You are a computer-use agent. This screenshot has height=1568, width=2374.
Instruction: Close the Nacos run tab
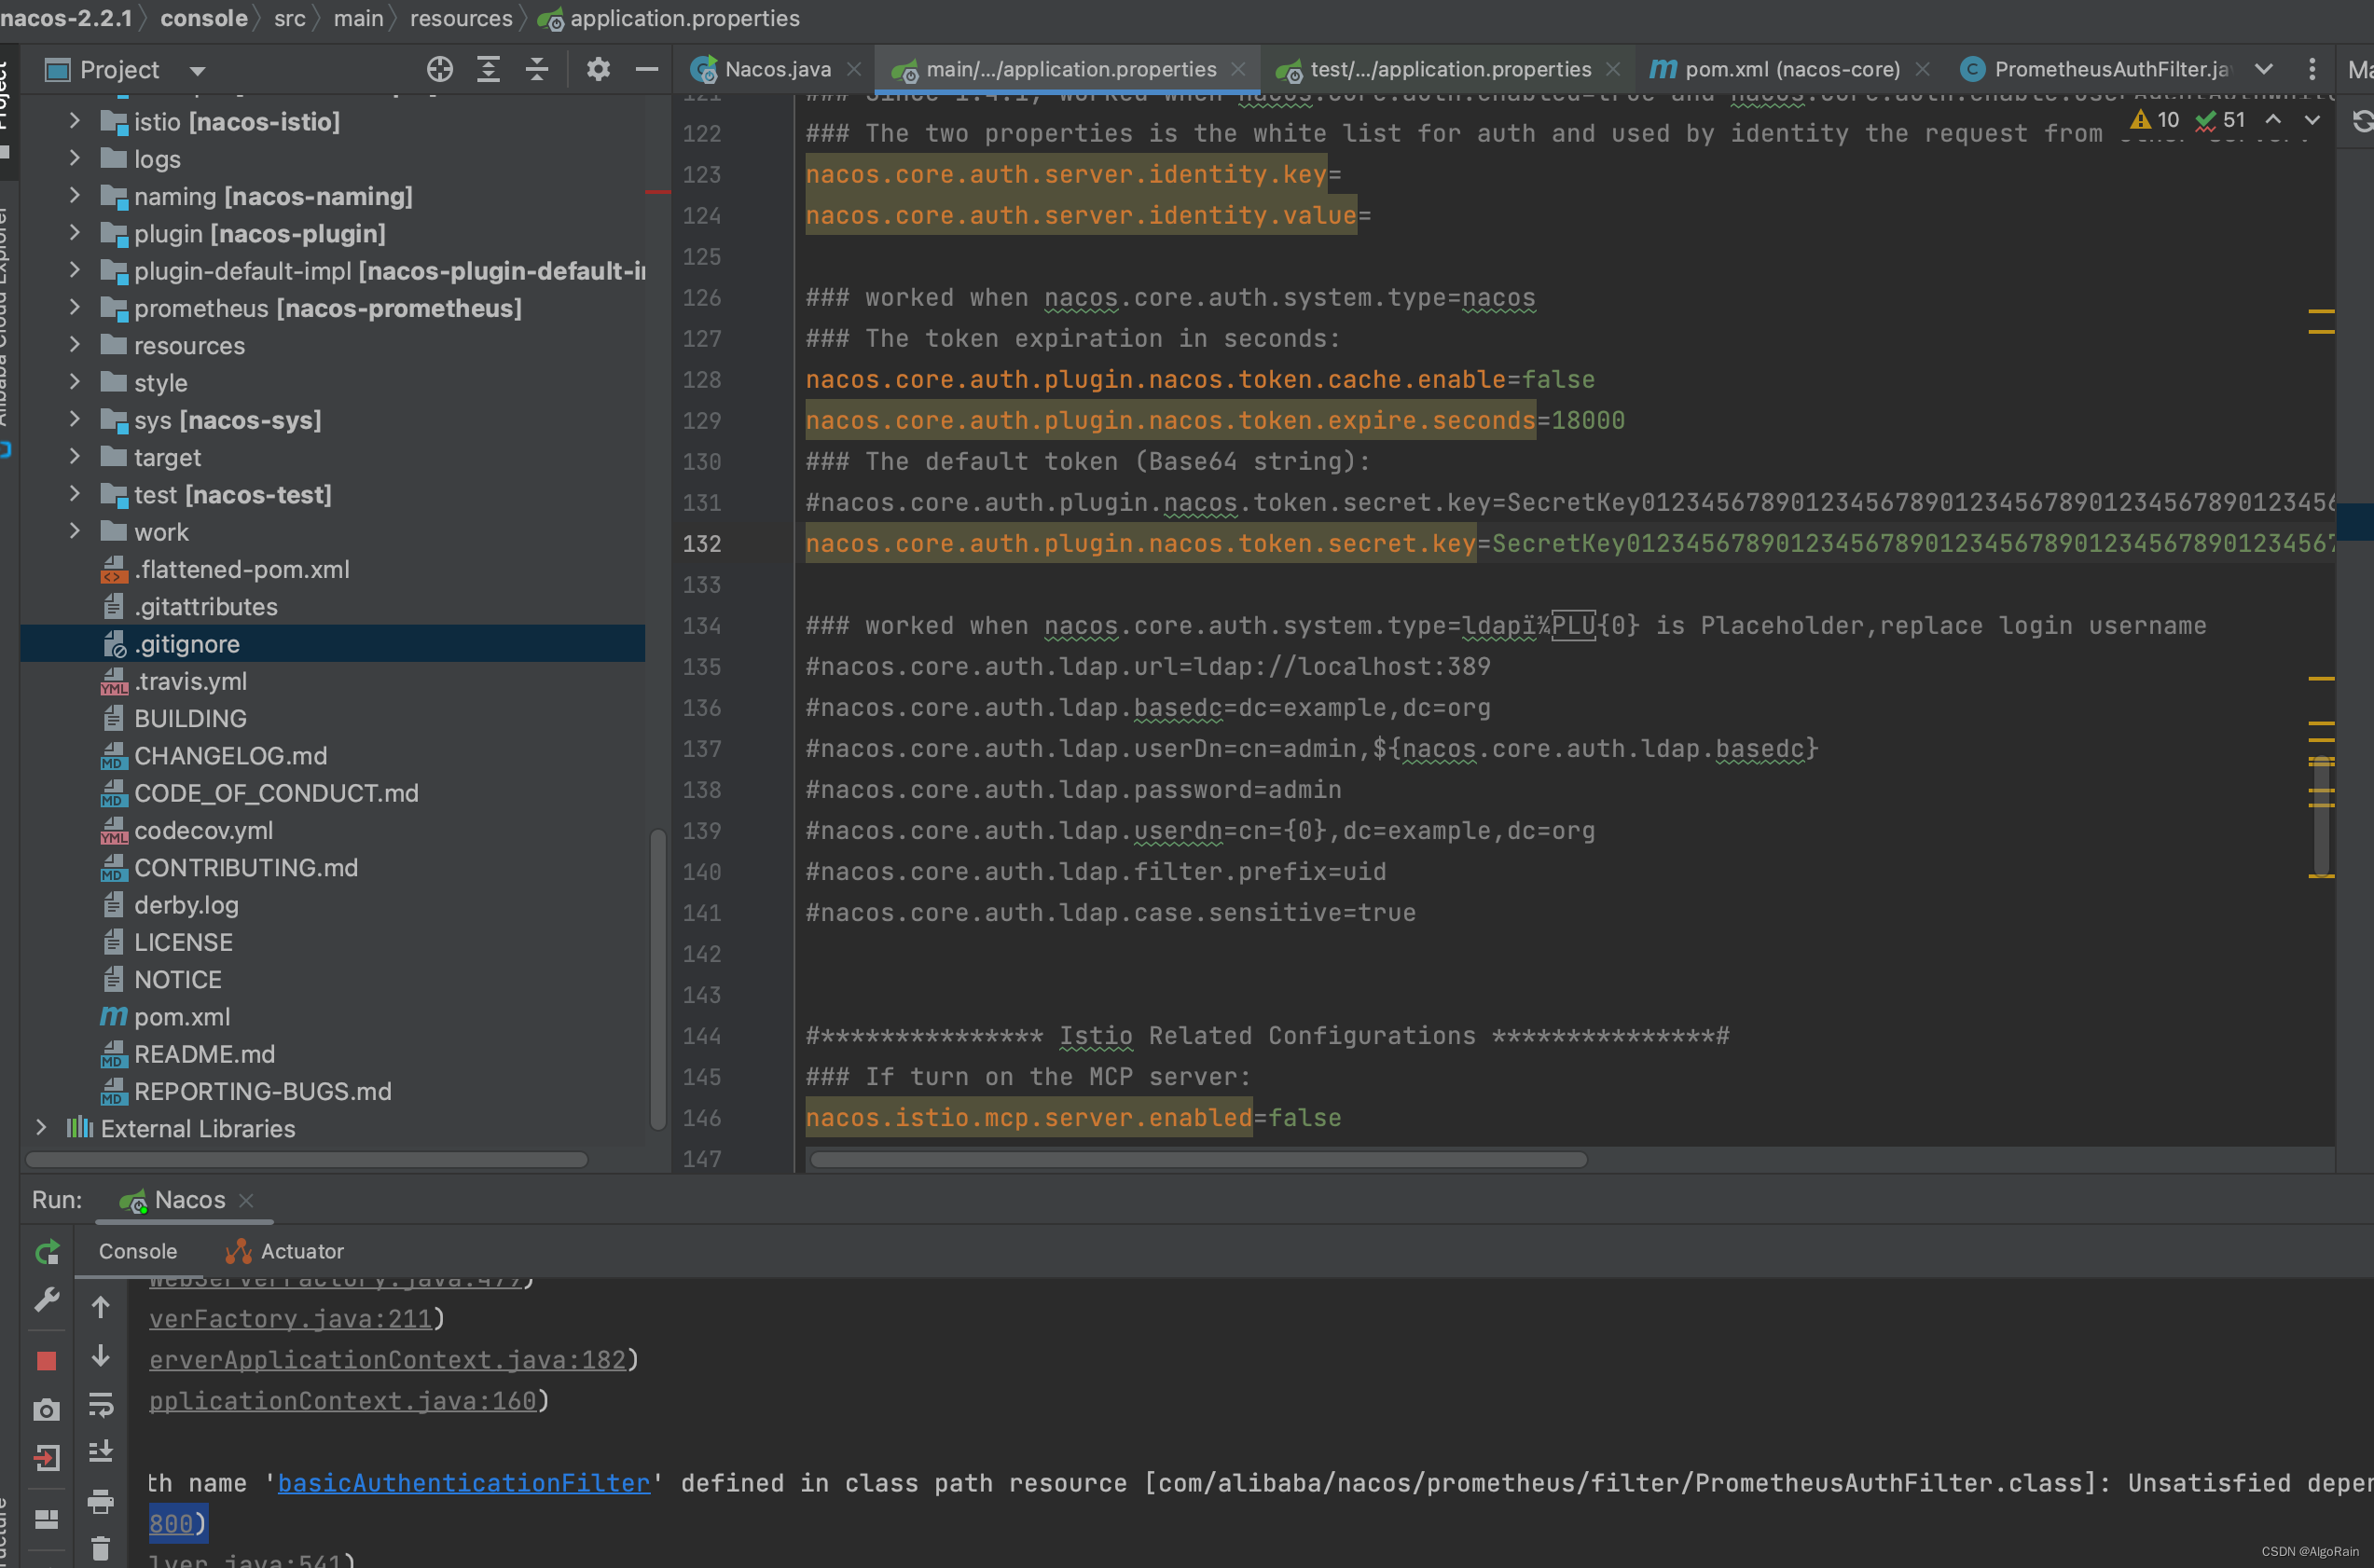[246, 1199]
